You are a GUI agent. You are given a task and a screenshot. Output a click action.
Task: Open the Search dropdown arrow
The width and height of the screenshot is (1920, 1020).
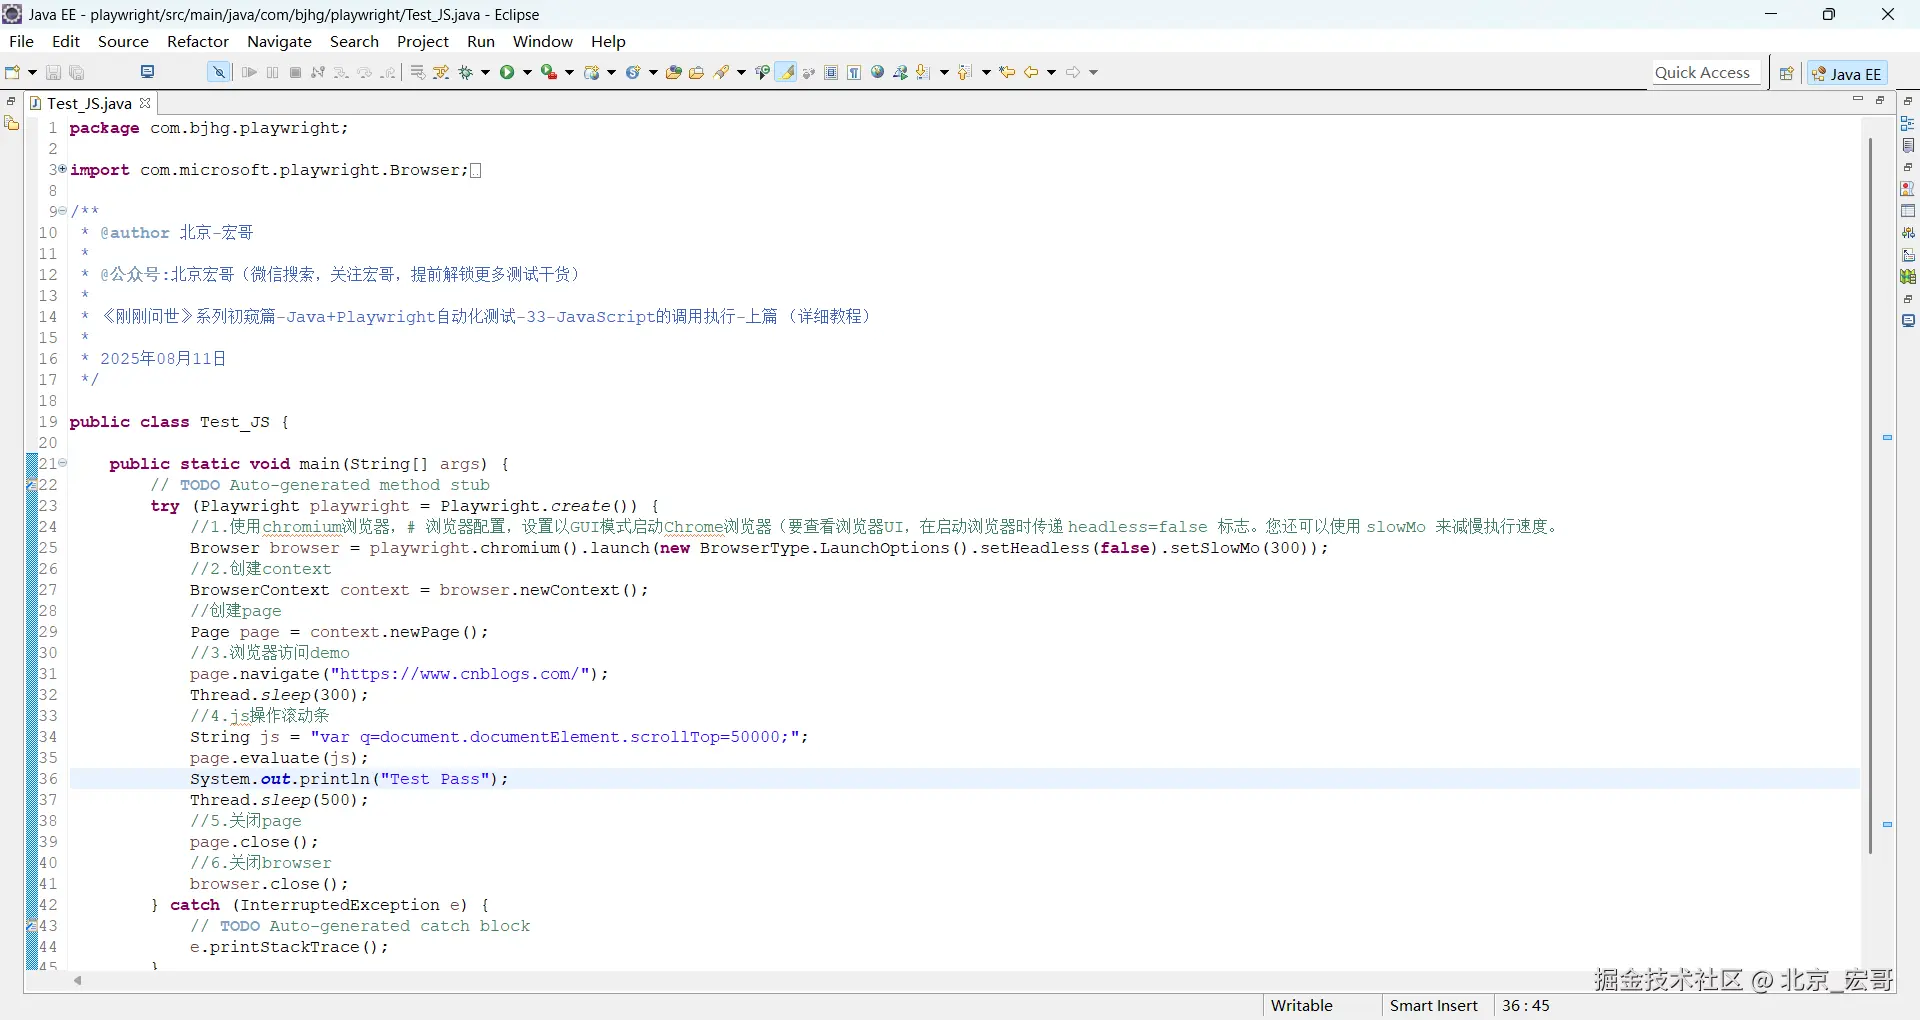pyautogui.click(x=741, y=72)
